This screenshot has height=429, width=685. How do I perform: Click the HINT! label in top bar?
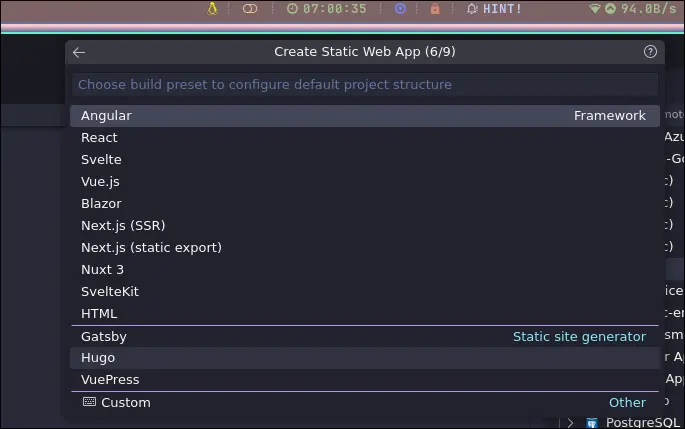(502, 9)
